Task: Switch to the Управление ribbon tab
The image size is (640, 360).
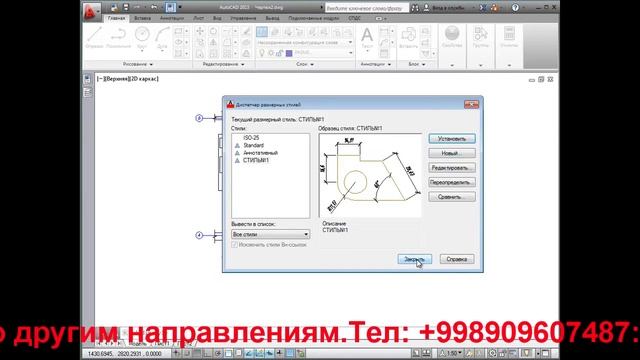Action: (243, 18)
